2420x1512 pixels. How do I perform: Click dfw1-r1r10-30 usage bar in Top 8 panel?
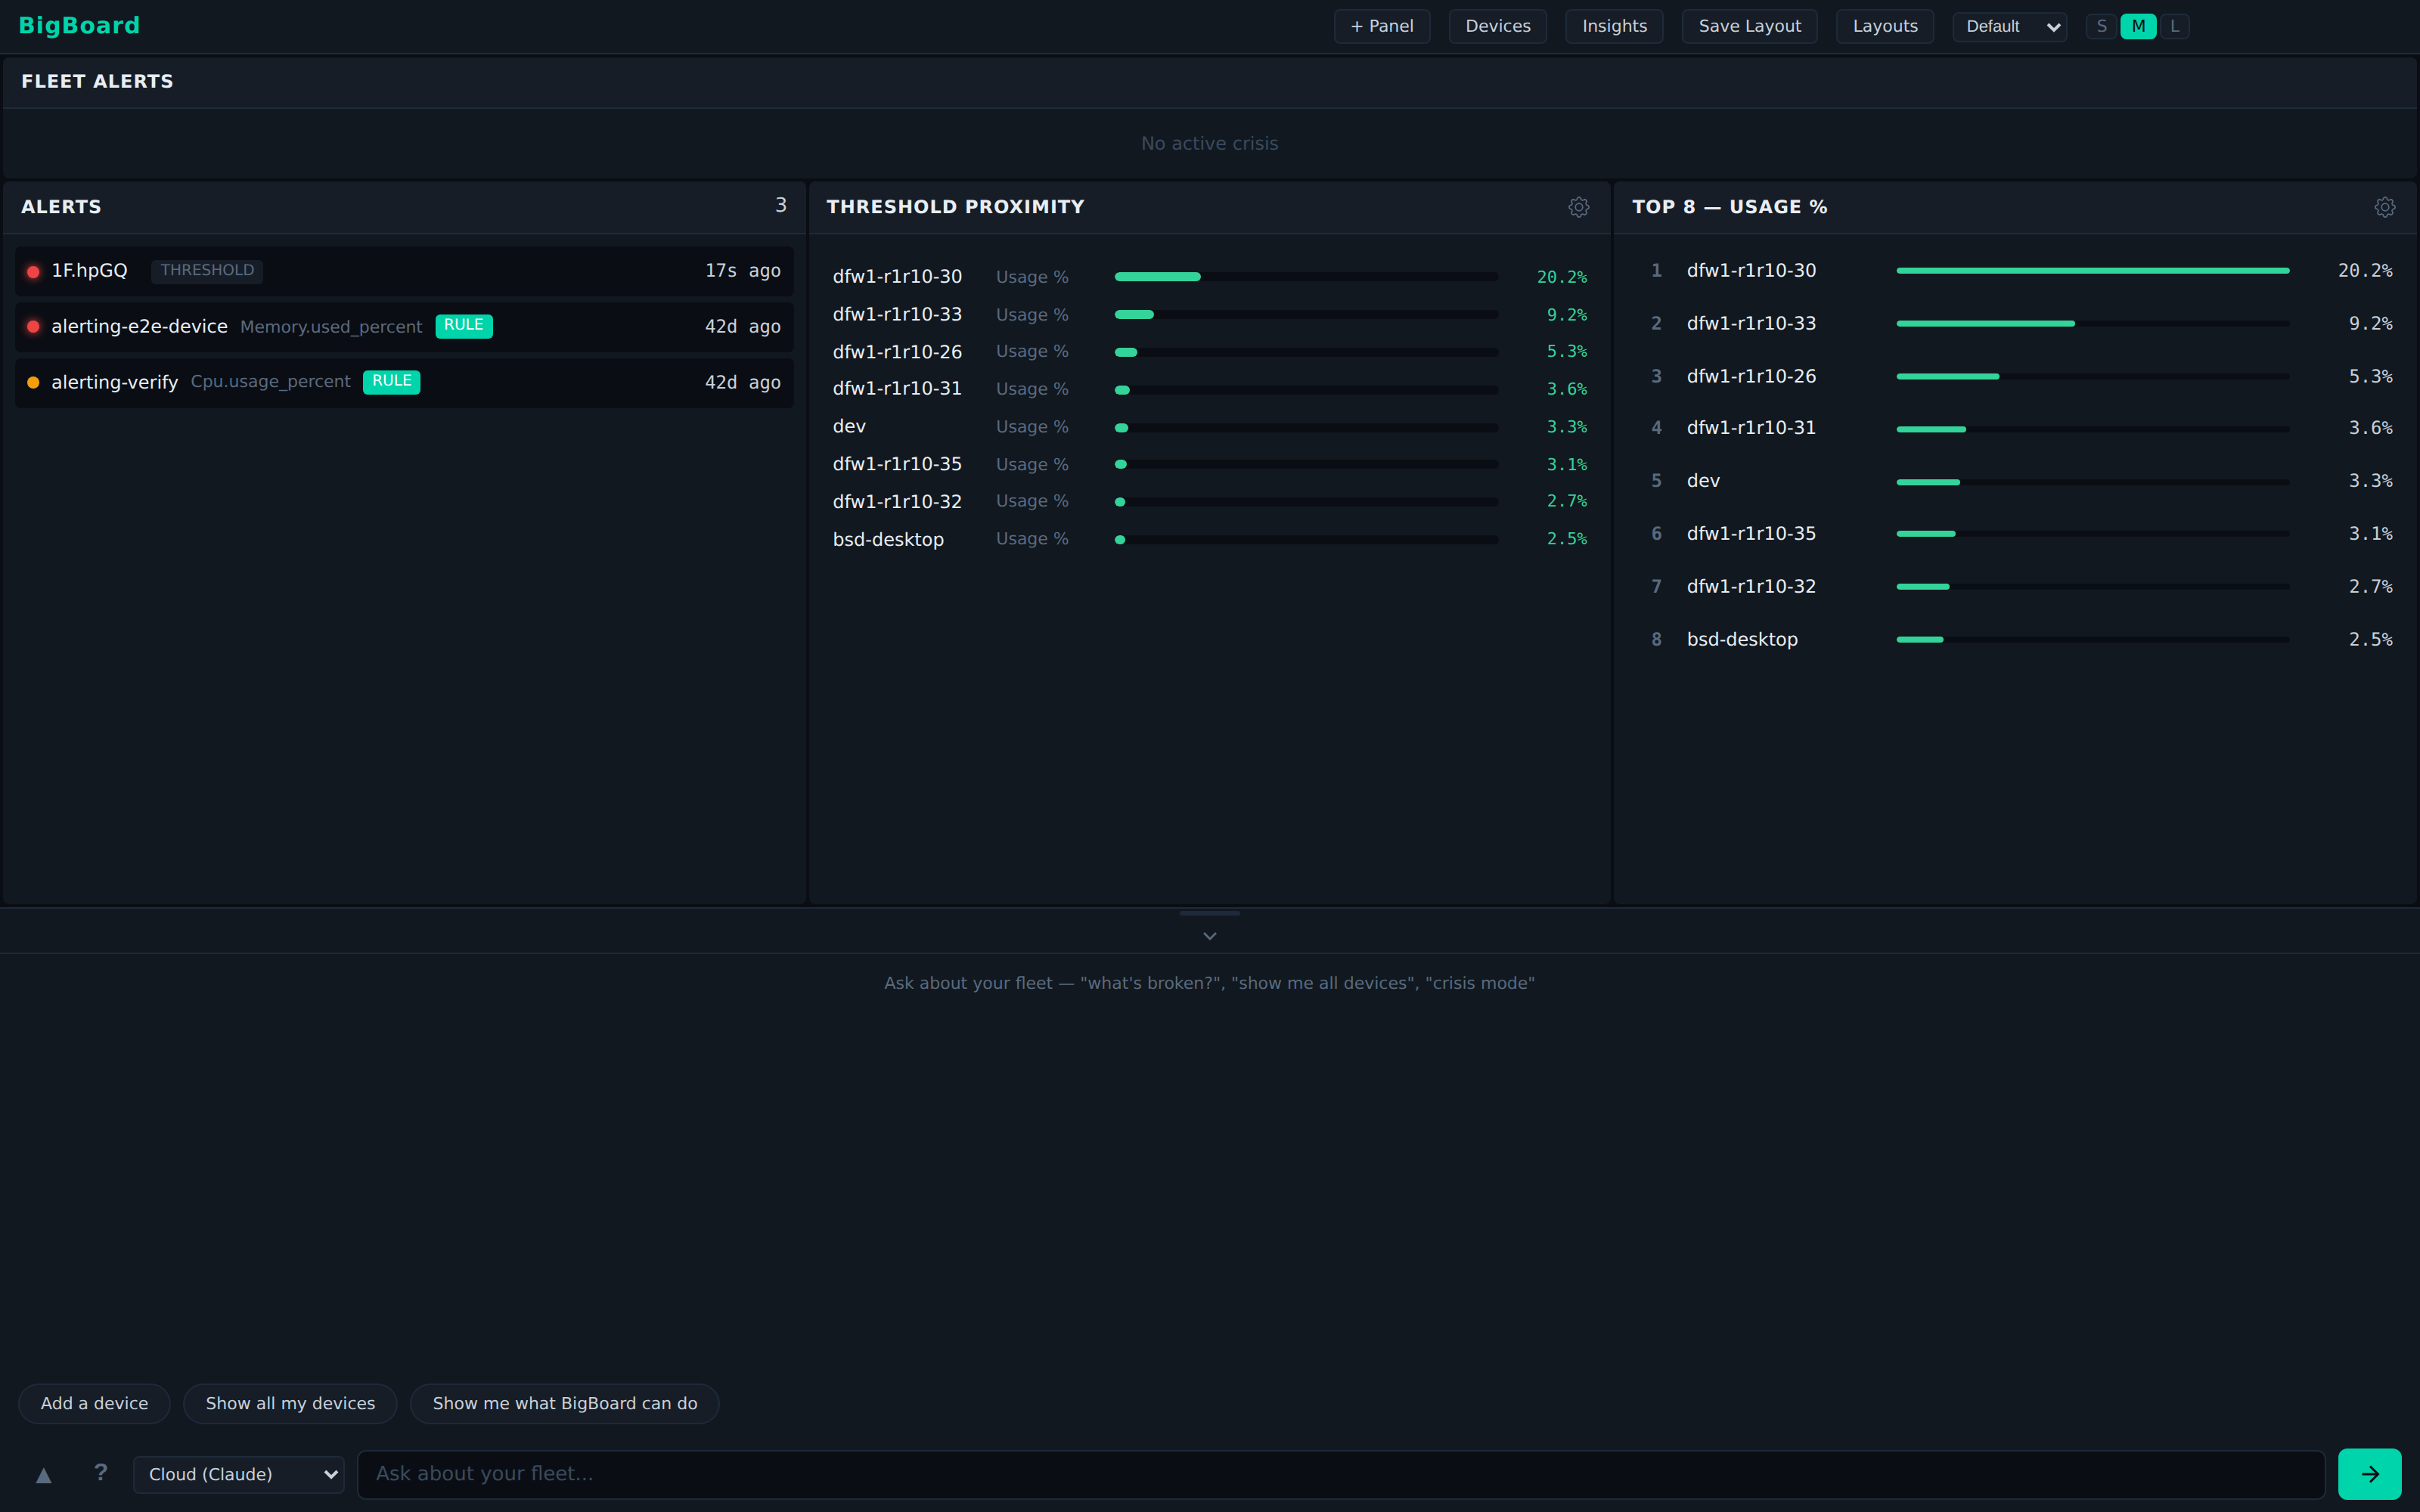2092,271
